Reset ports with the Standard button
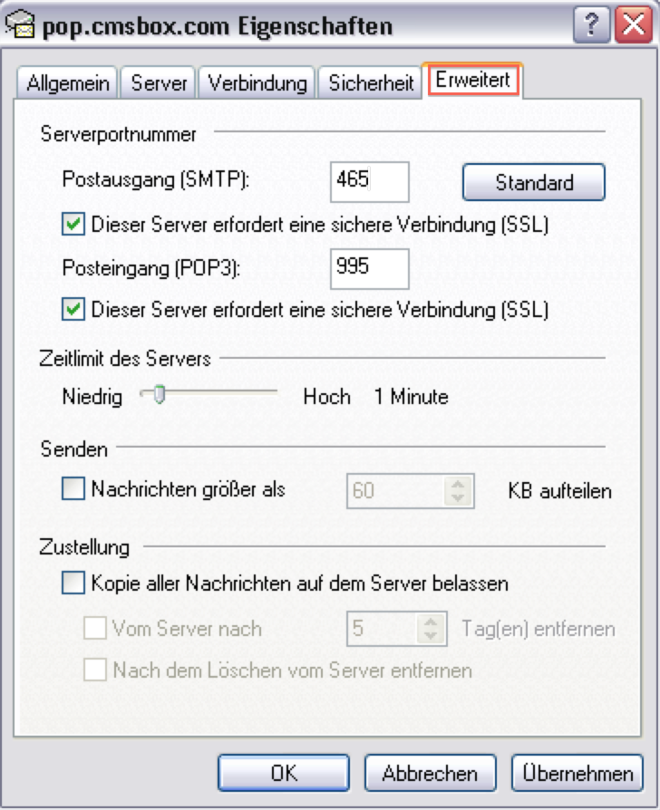The width and height of the screenshot is (660, 810). pyautogui.click(x=534, y=183)
